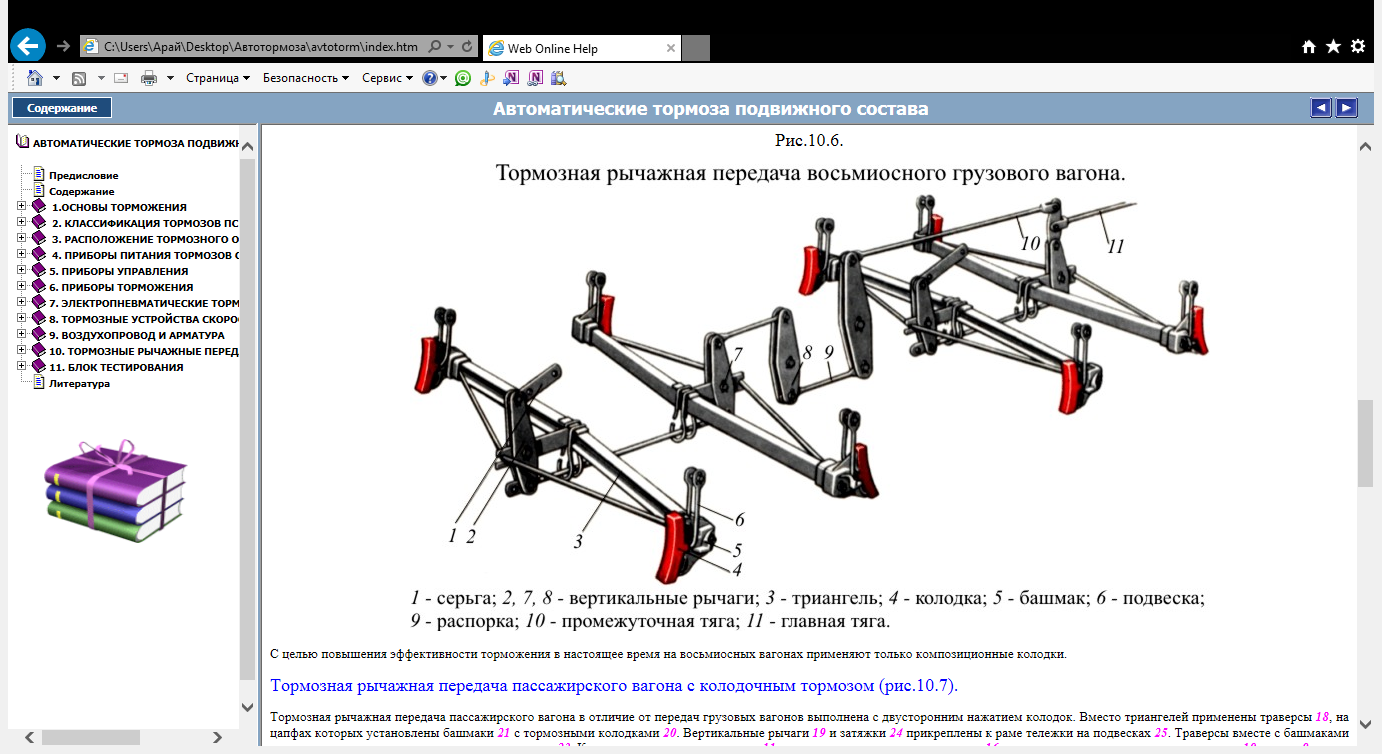
Task: Expand chapter 1.ОСНОВЫ ТОРМОЖЕНИЯ
Action: (x=22, y=207)
